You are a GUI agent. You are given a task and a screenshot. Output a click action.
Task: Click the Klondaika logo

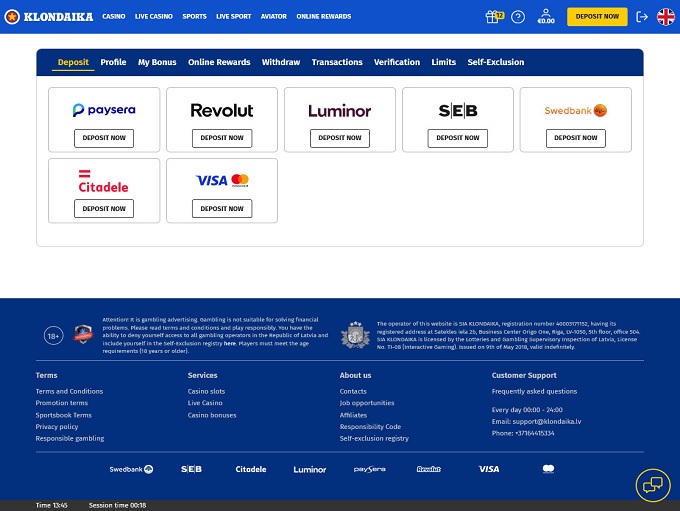(48, 16)
